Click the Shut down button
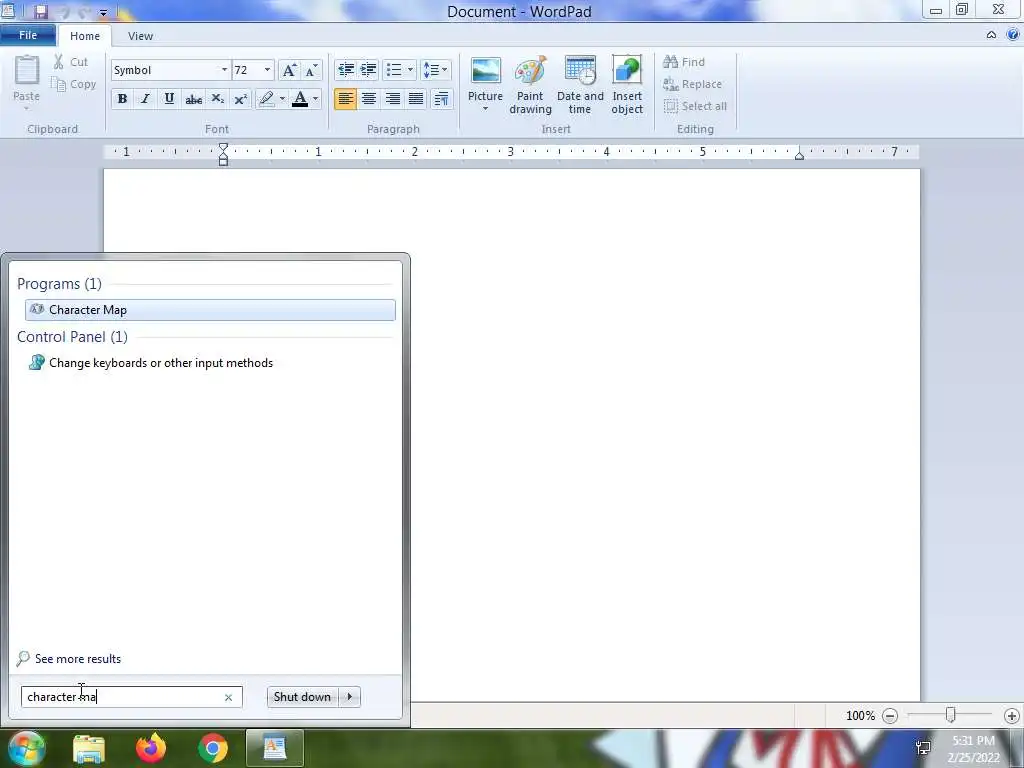Viewport: 1024px width, 768px height. pyautogui.click(x=302, y=697)
